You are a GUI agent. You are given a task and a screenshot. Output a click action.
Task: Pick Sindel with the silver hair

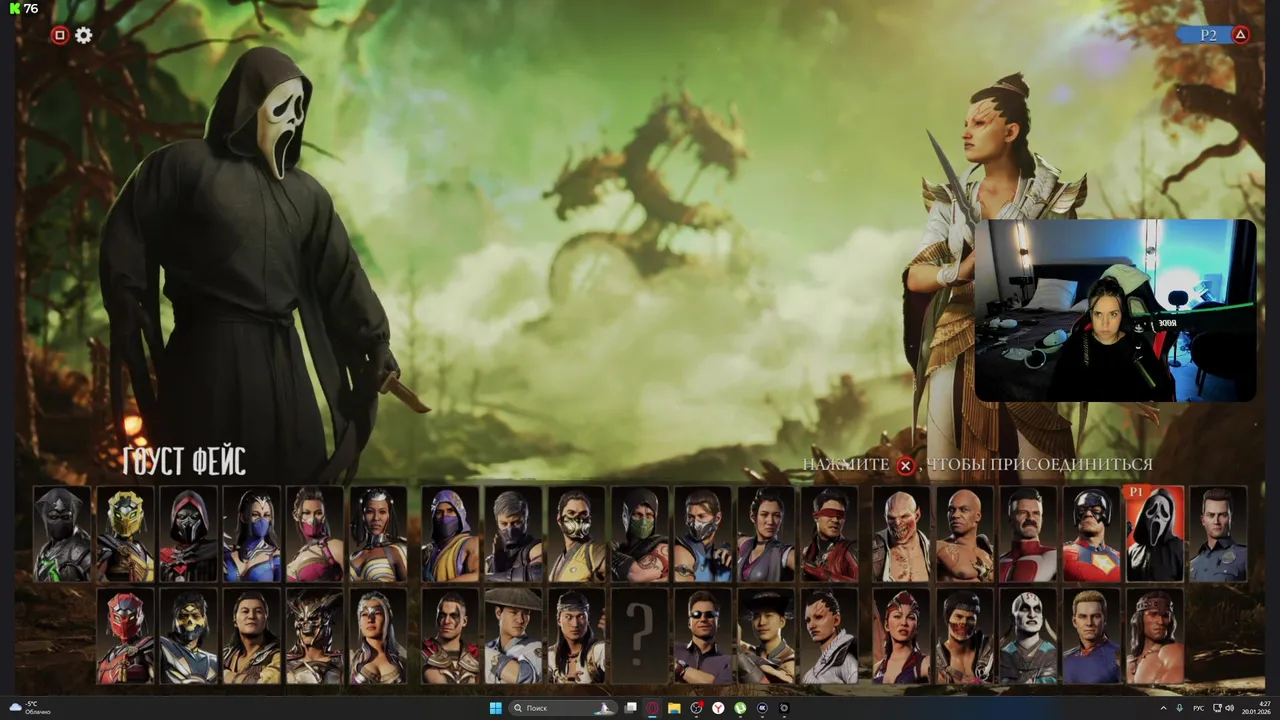pos(377,636)
